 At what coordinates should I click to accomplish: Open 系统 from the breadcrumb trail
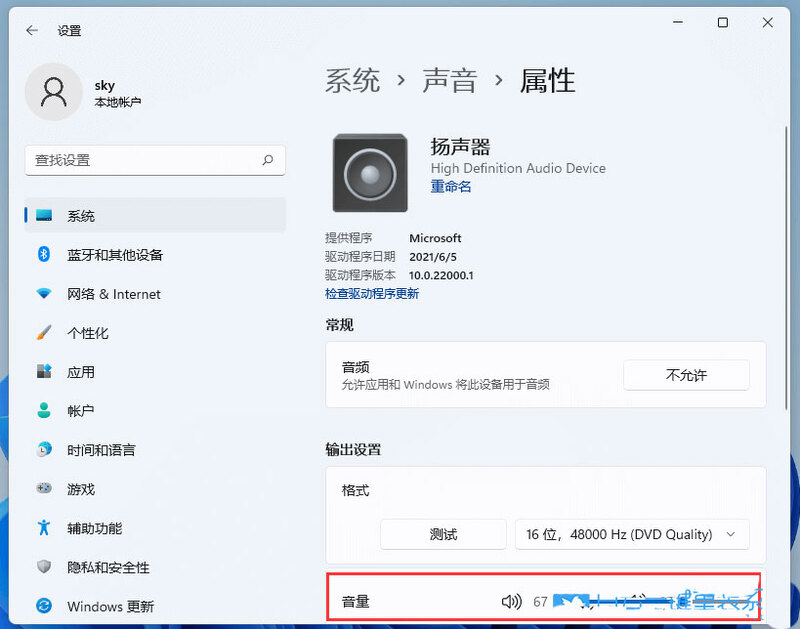pyautogui.click(x=352, y=79)
